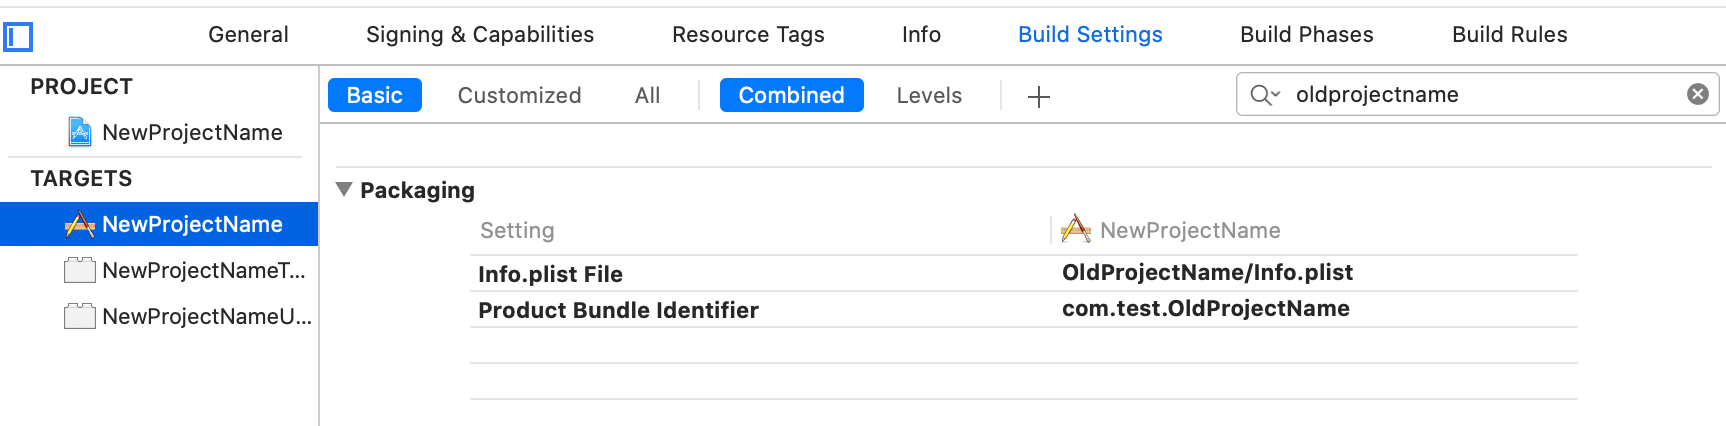Collapse the Packaging section triangle
1726x426 pixels.
pos(344,189)
